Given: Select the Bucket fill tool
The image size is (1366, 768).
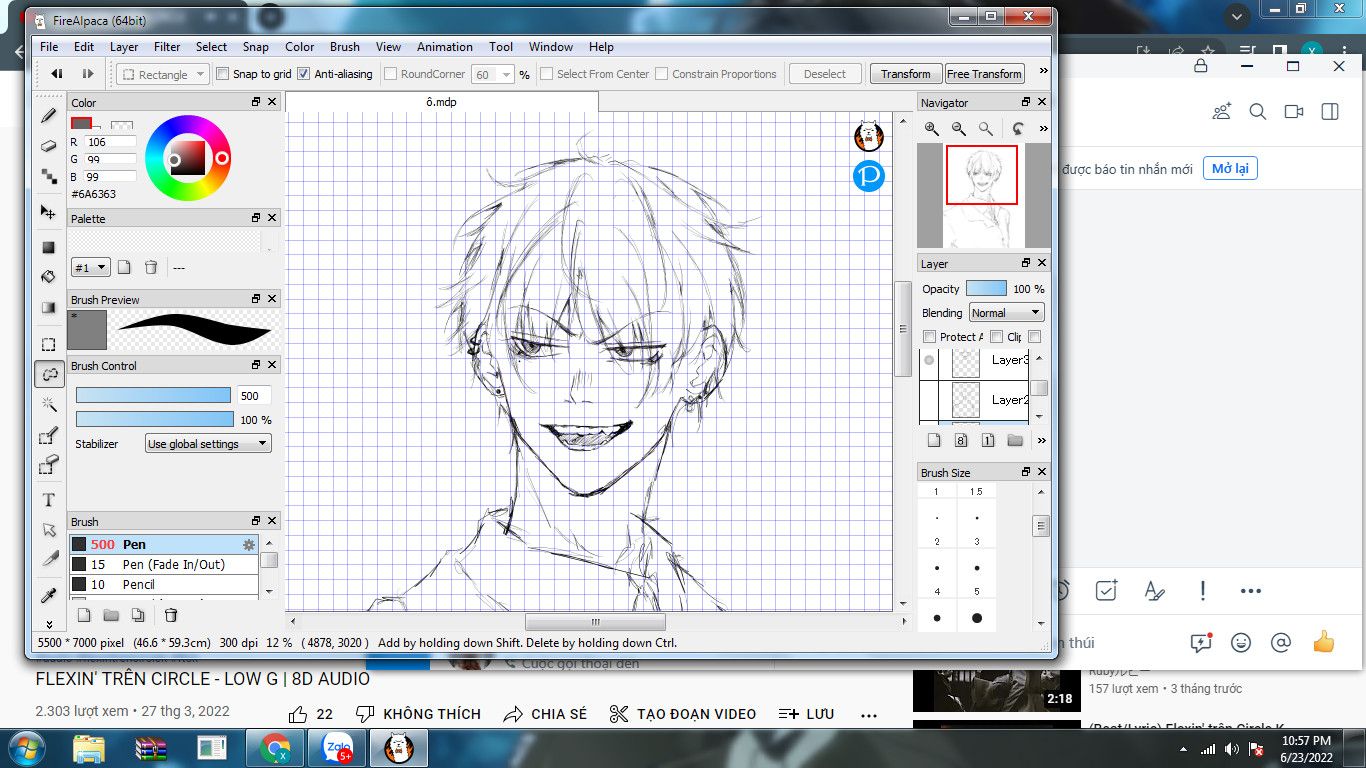Looking at the screenshot, I should (48, 277).
